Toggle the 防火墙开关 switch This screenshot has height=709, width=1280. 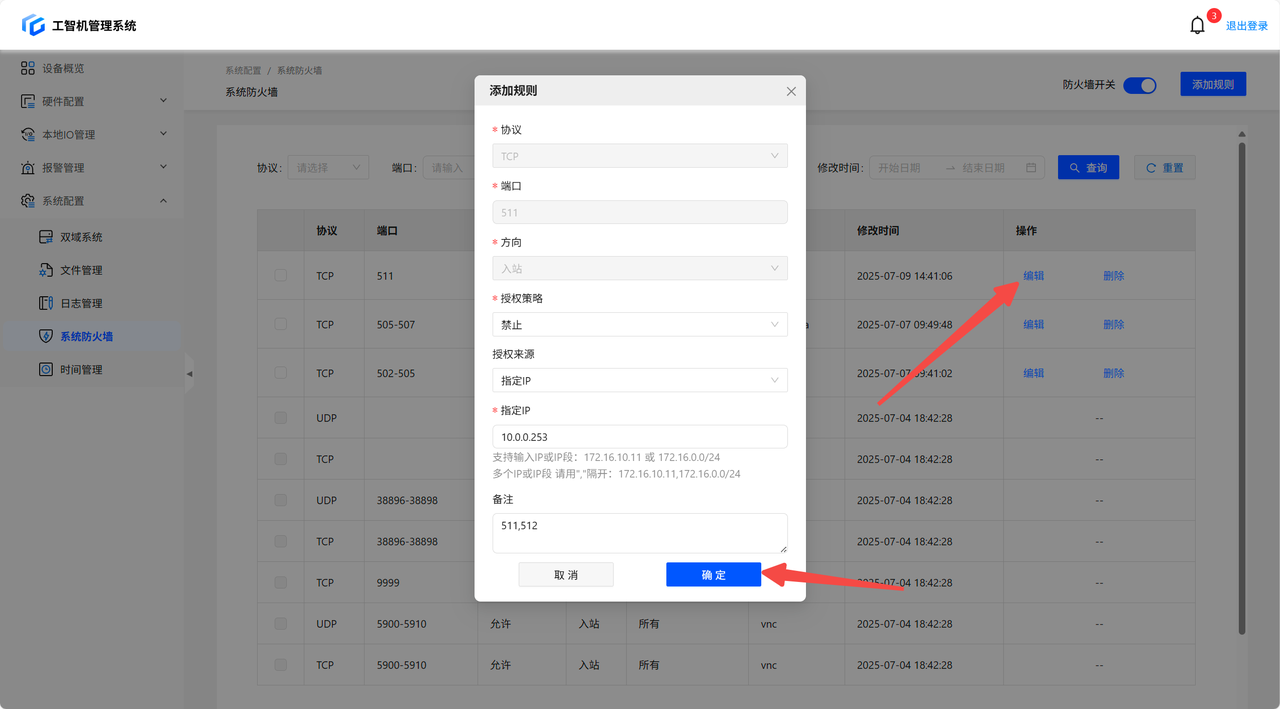coord(1139,85)
